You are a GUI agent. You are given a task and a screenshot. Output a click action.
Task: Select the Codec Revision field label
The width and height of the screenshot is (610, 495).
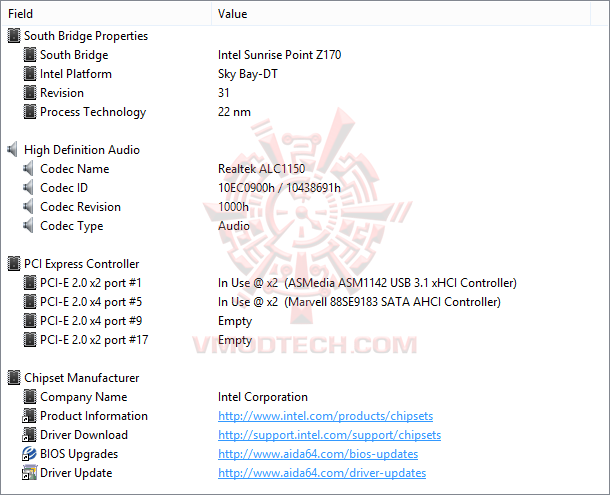[x=81, y=207]
